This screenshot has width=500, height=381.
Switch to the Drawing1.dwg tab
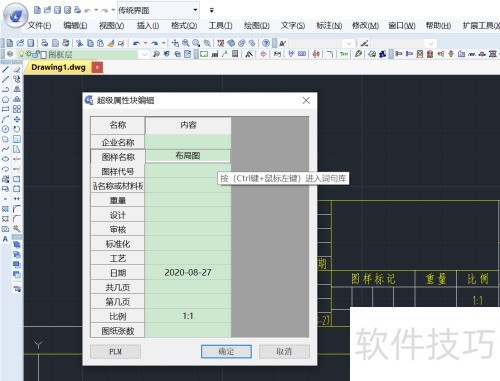click(x=58, y=67)
